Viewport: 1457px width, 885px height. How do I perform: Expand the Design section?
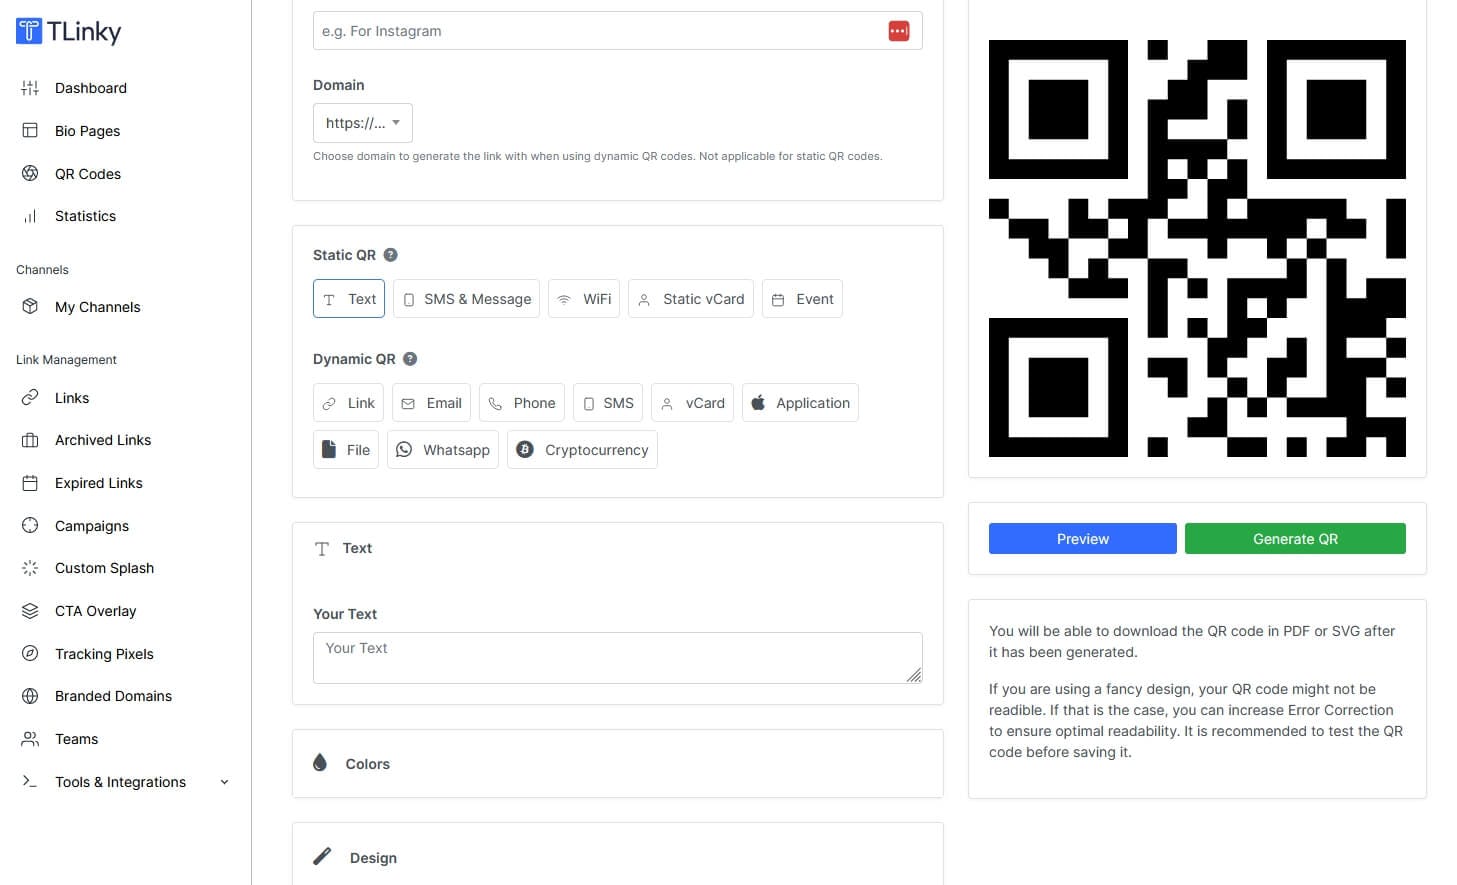(617, 857)
